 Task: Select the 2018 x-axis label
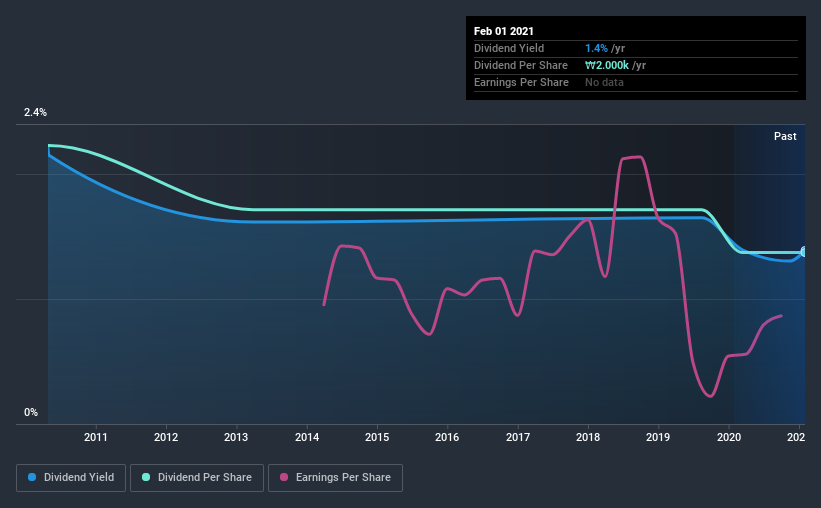coord(588,437)
